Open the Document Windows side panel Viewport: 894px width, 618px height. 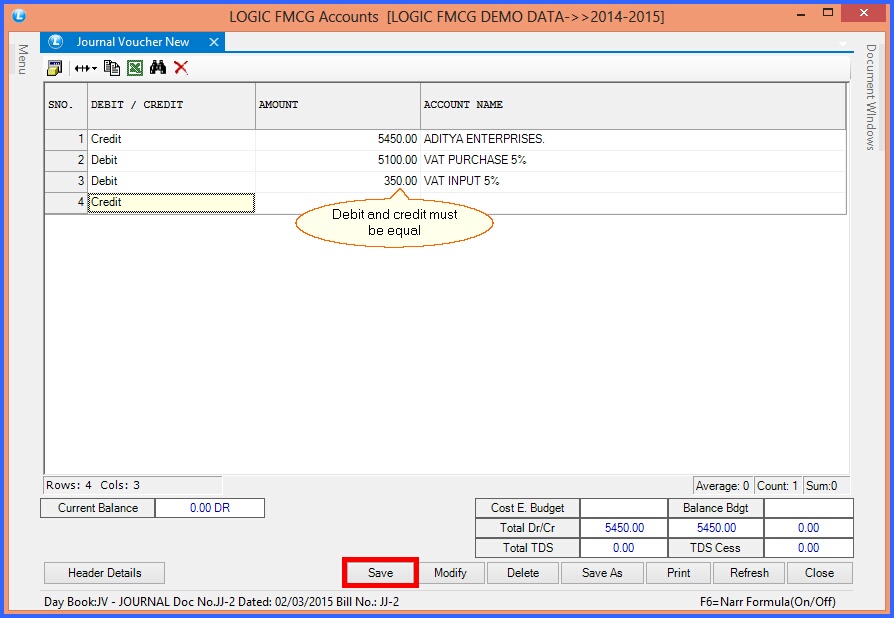click(x=871, y=97)
